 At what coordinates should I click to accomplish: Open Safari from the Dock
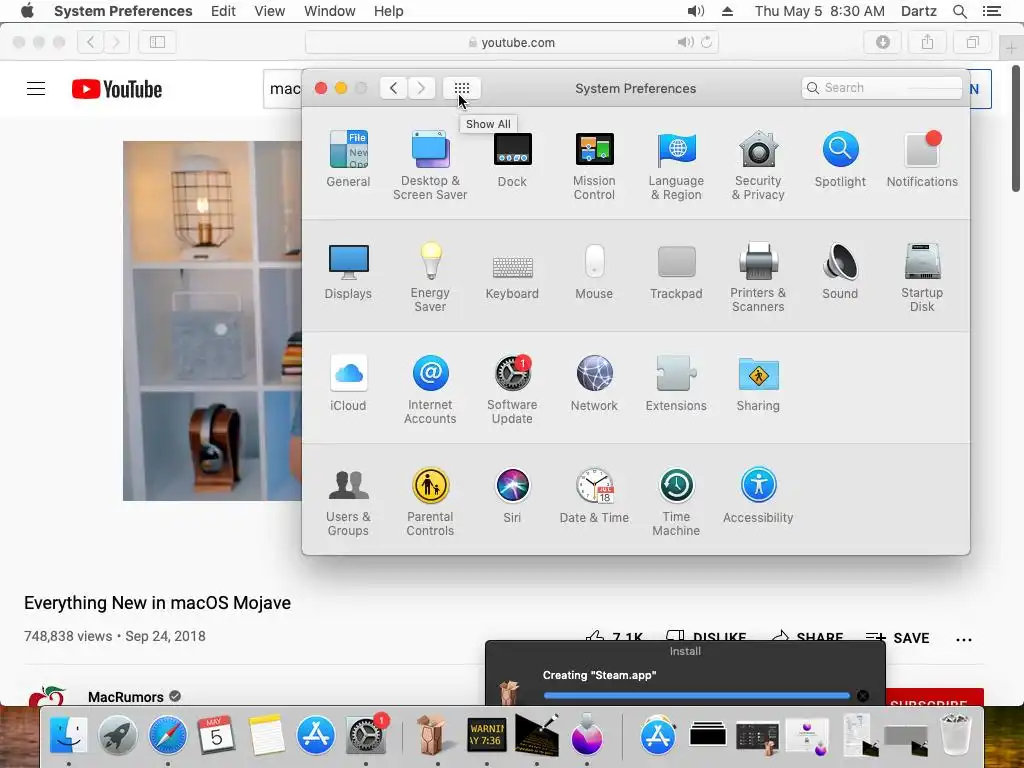[167, 735]
